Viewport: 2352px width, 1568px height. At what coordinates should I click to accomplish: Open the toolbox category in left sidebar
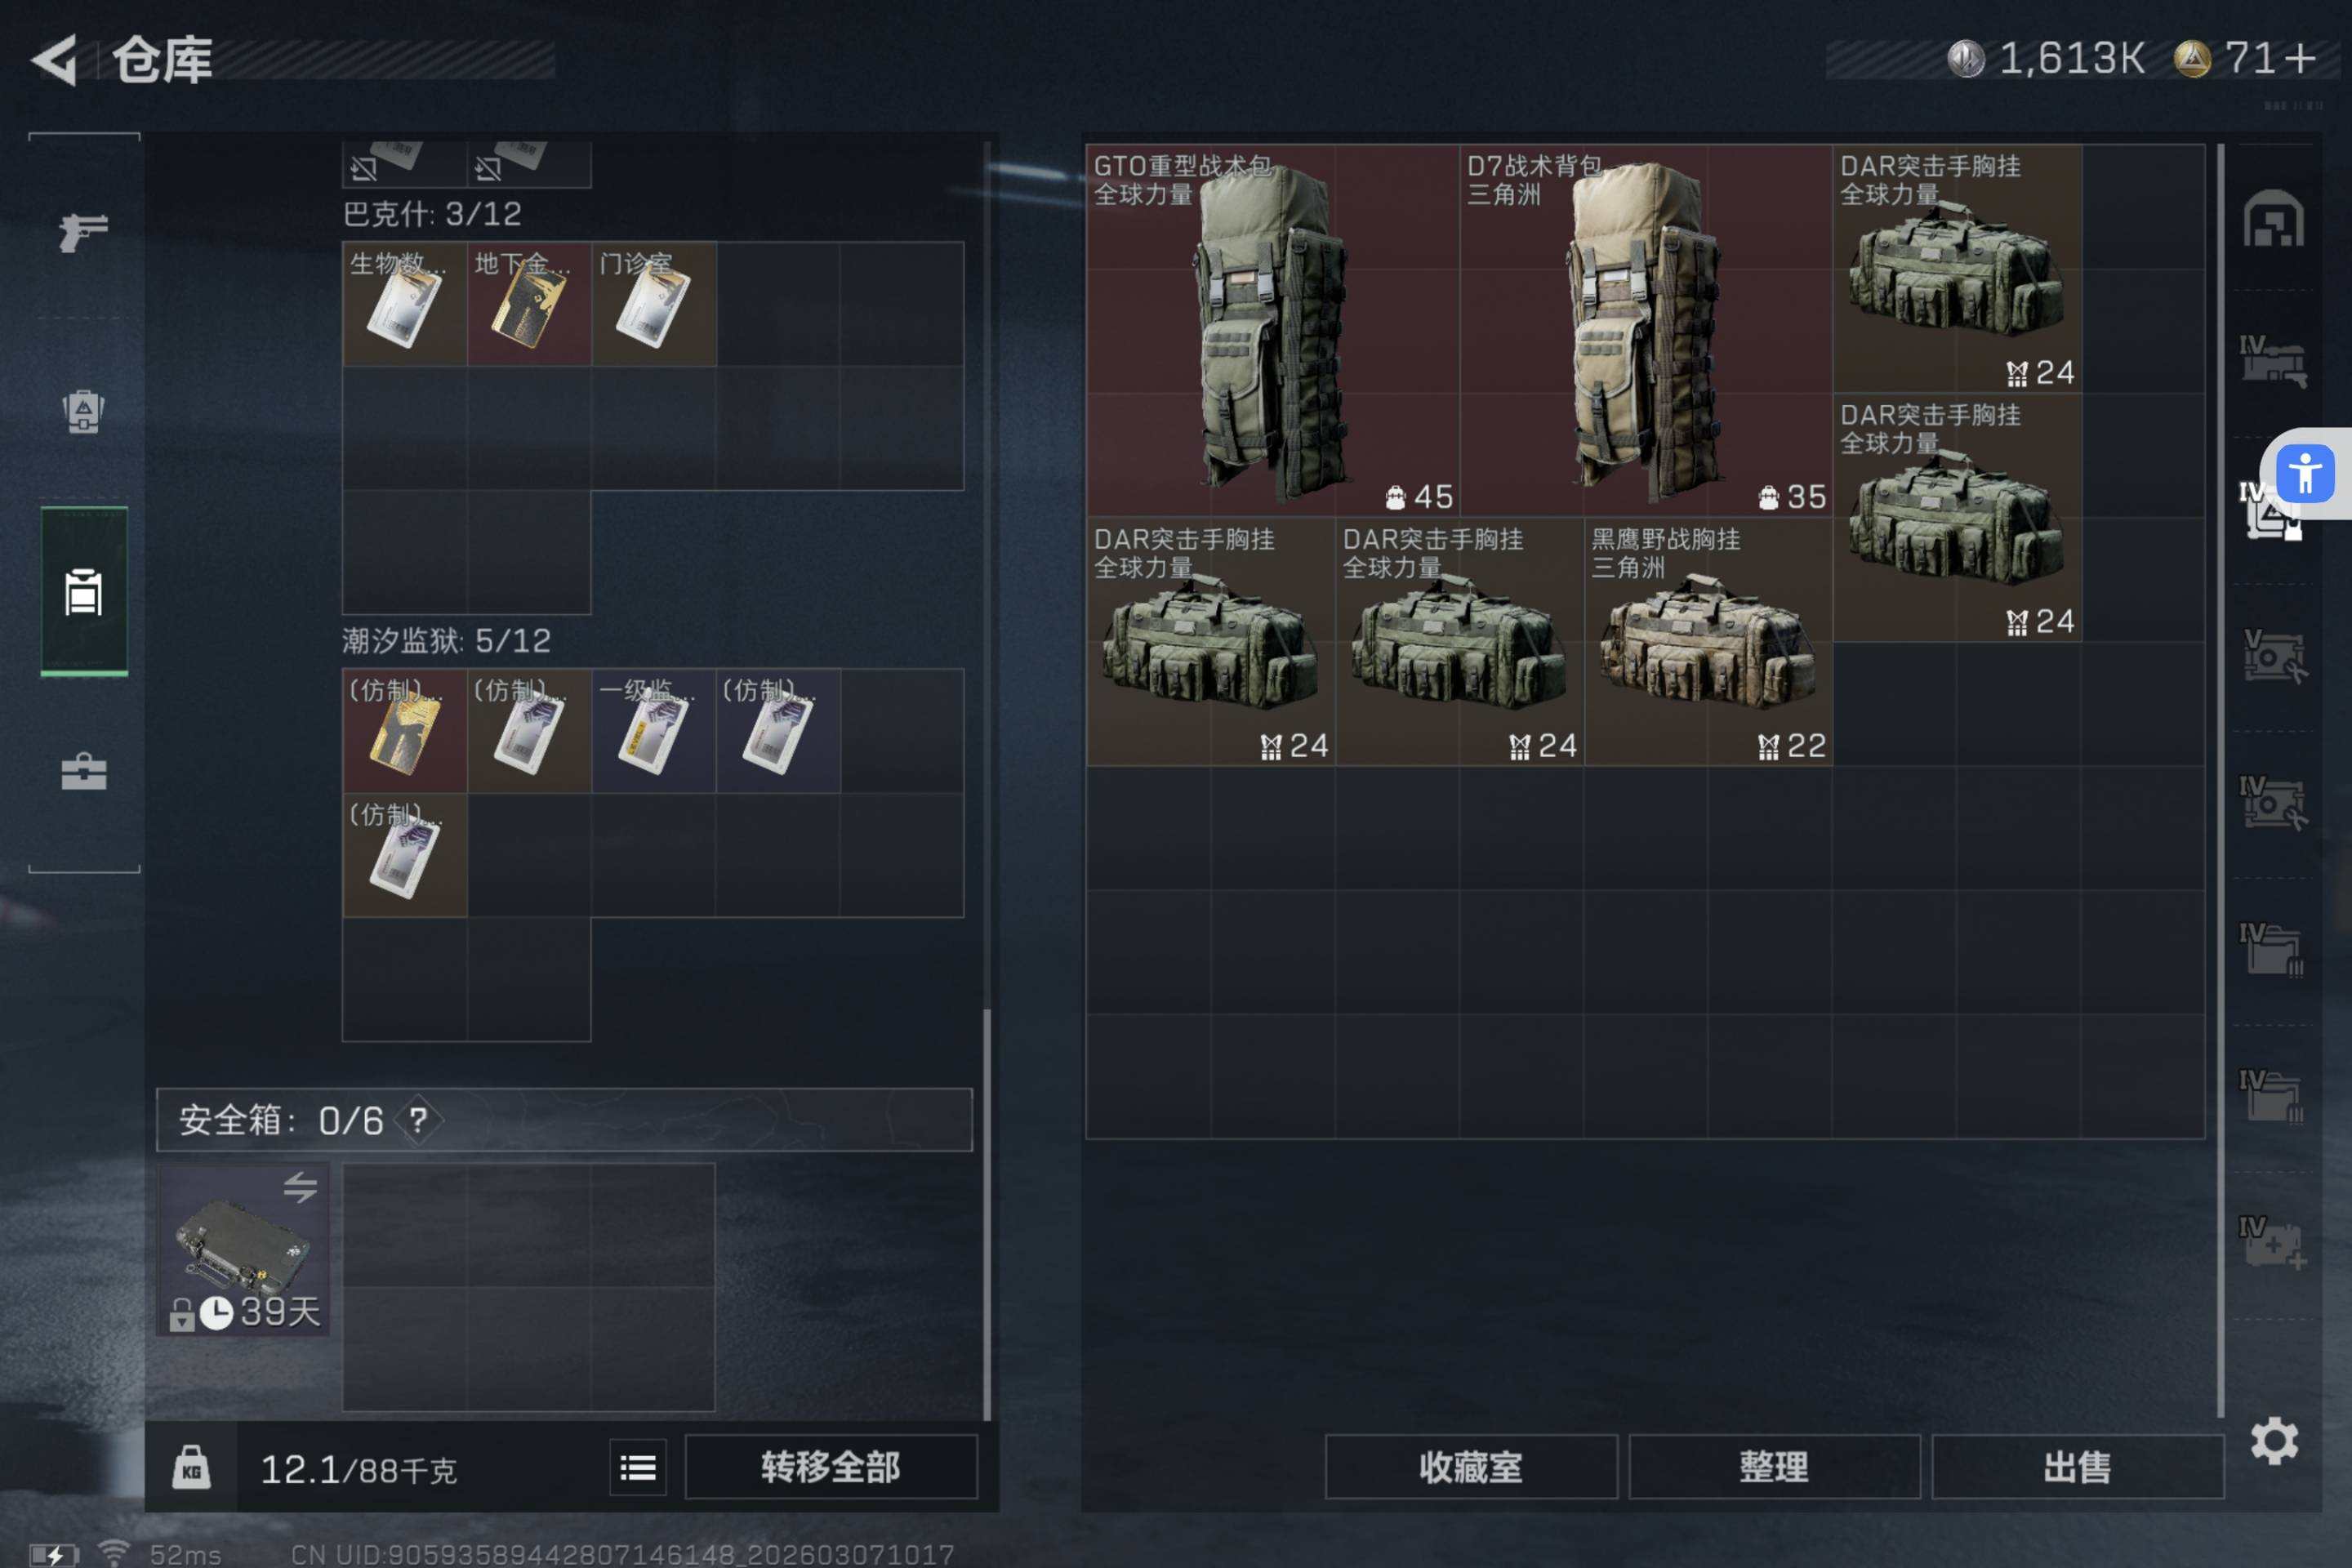pyautogui.click(x=84, y=771)
